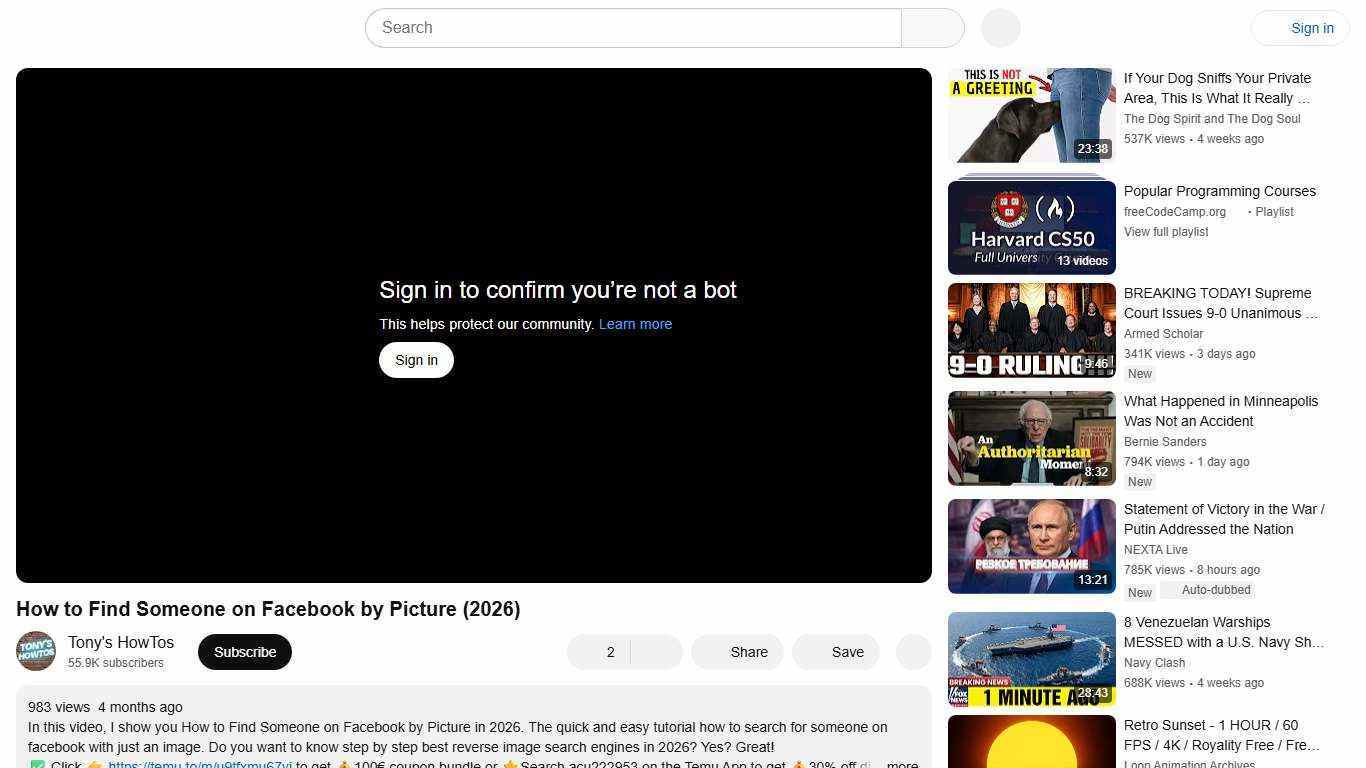The width and height of the screenshot is (1366, 768).
Task: Expand the video description with more
Action: [901, 764]
